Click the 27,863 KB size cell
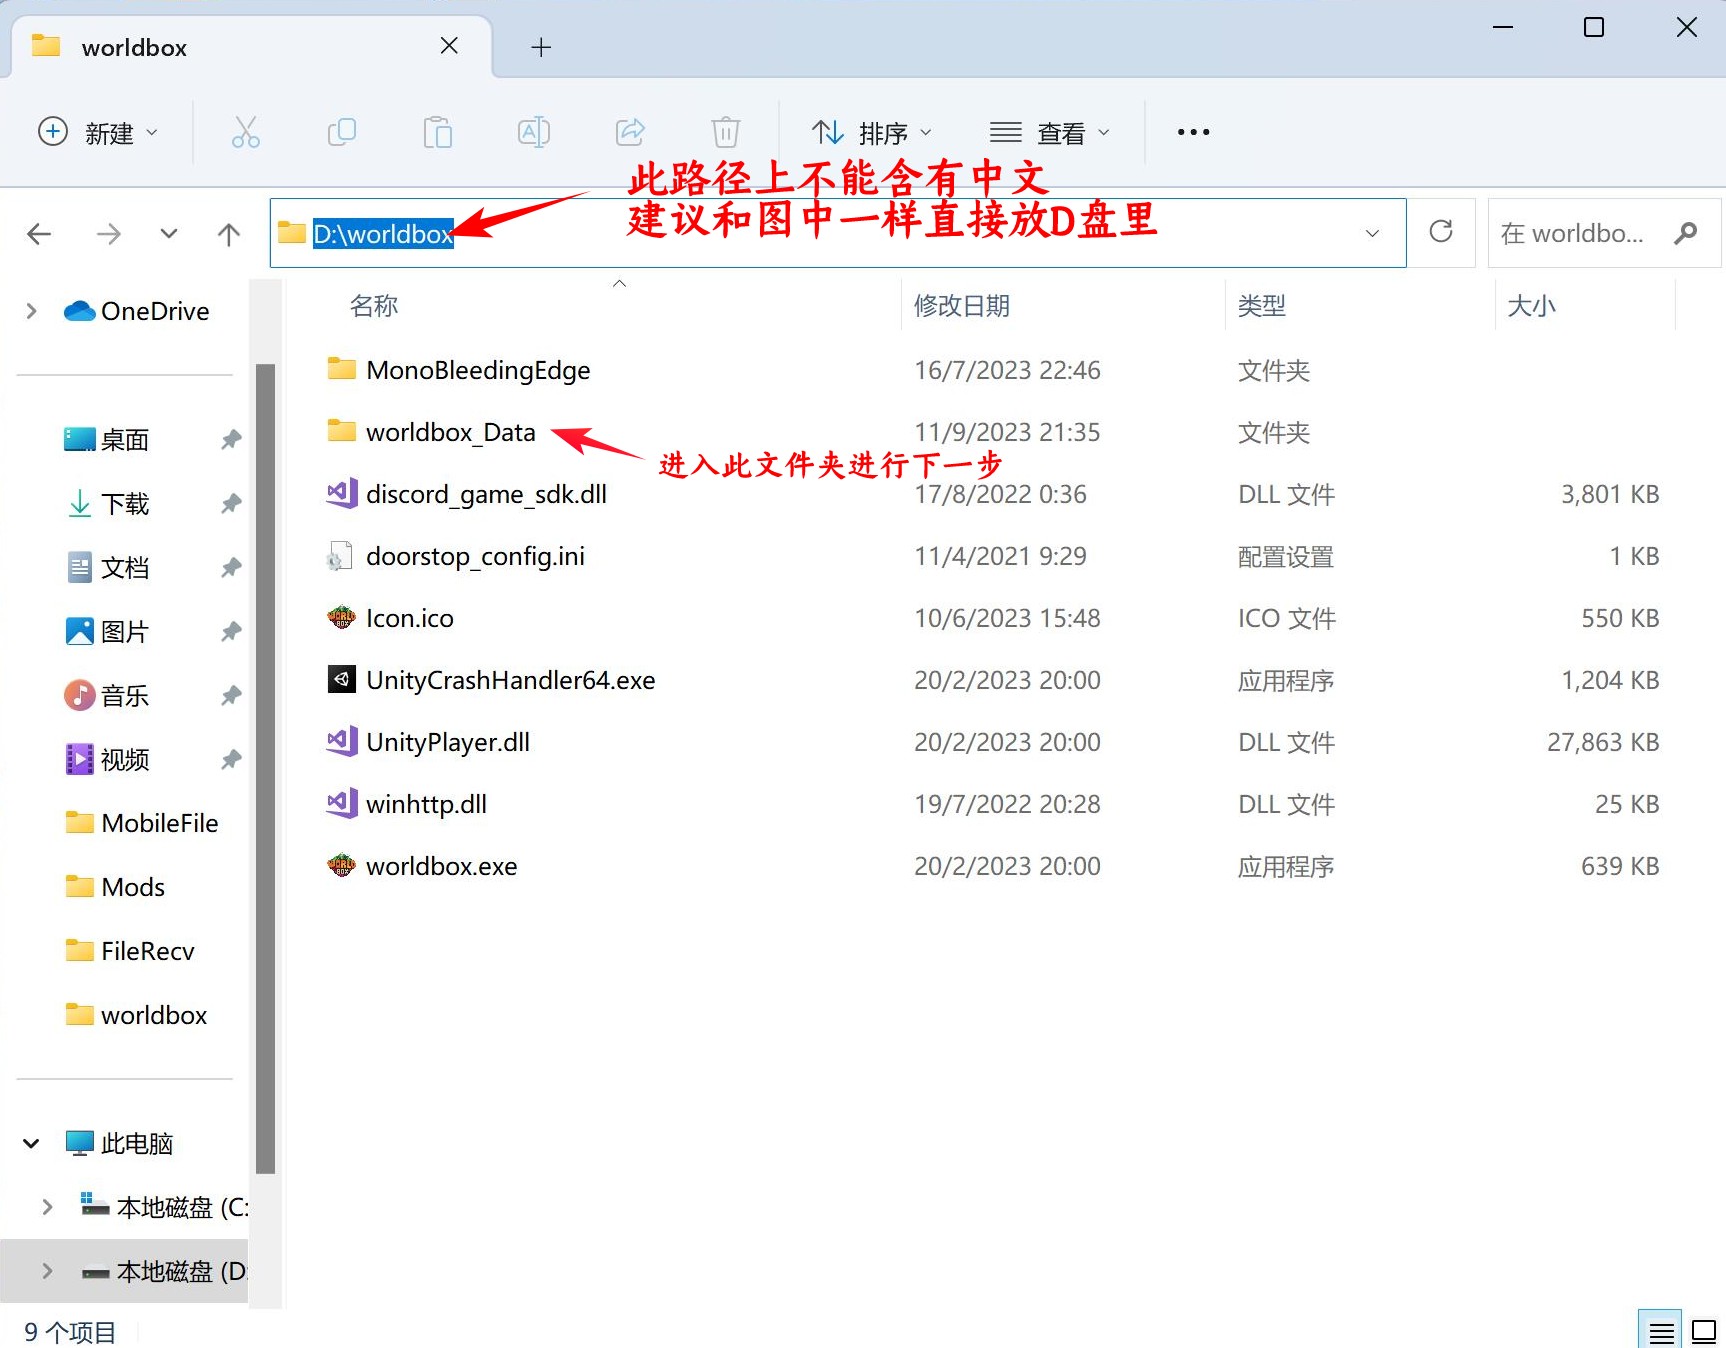The width and height of the screenshot is (1726, 1348). 1603,742
